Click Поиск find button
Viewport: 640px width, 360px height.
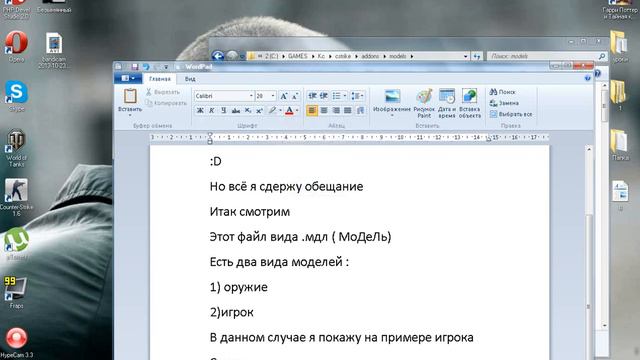(503, 92)
